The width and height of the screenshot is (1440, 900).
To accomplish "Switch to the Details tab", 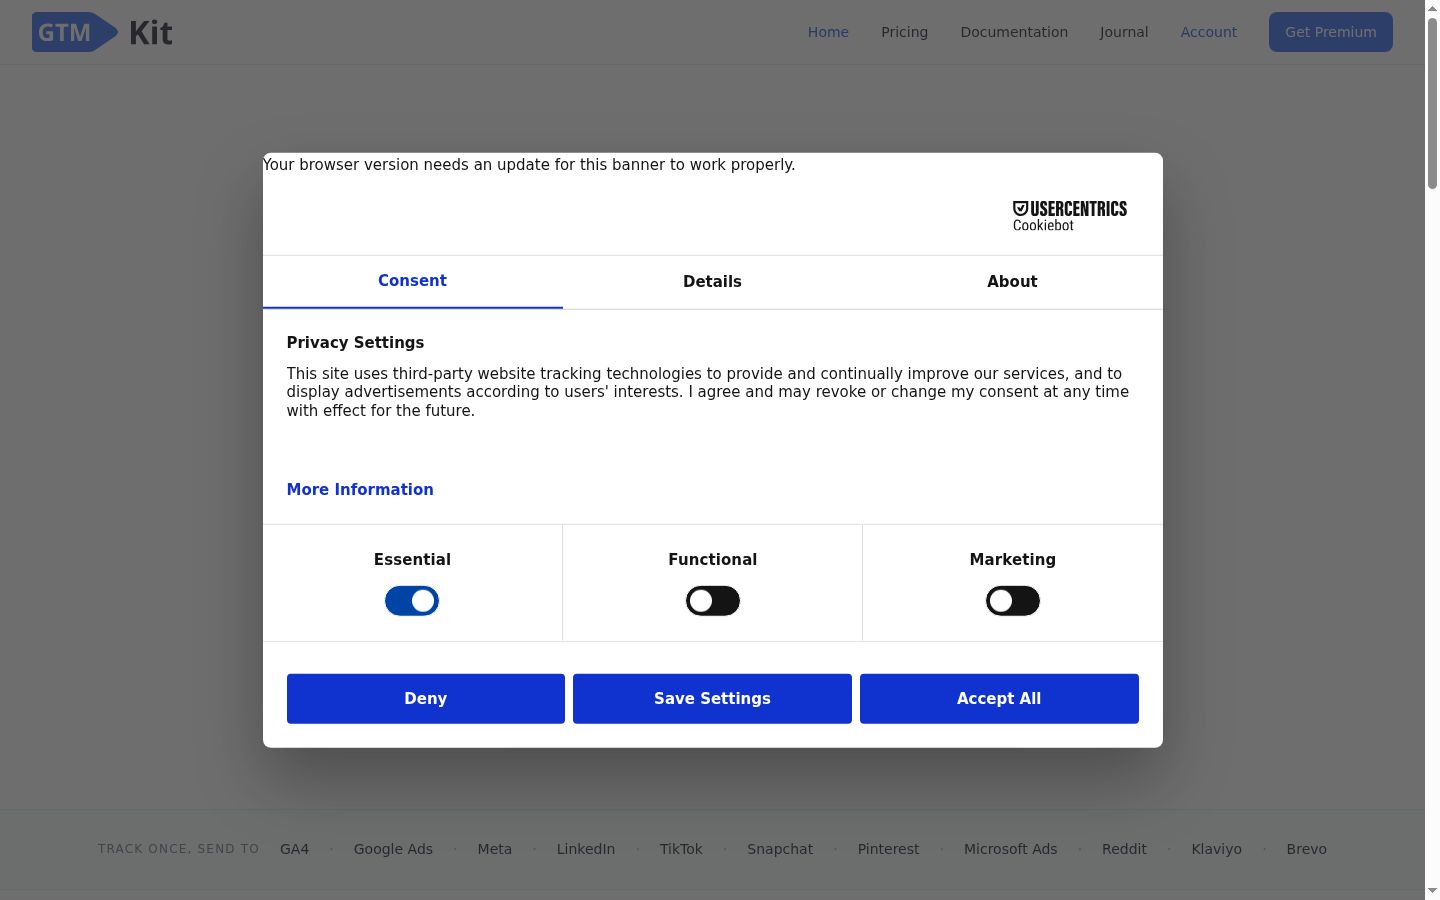I will coord(712,282).
